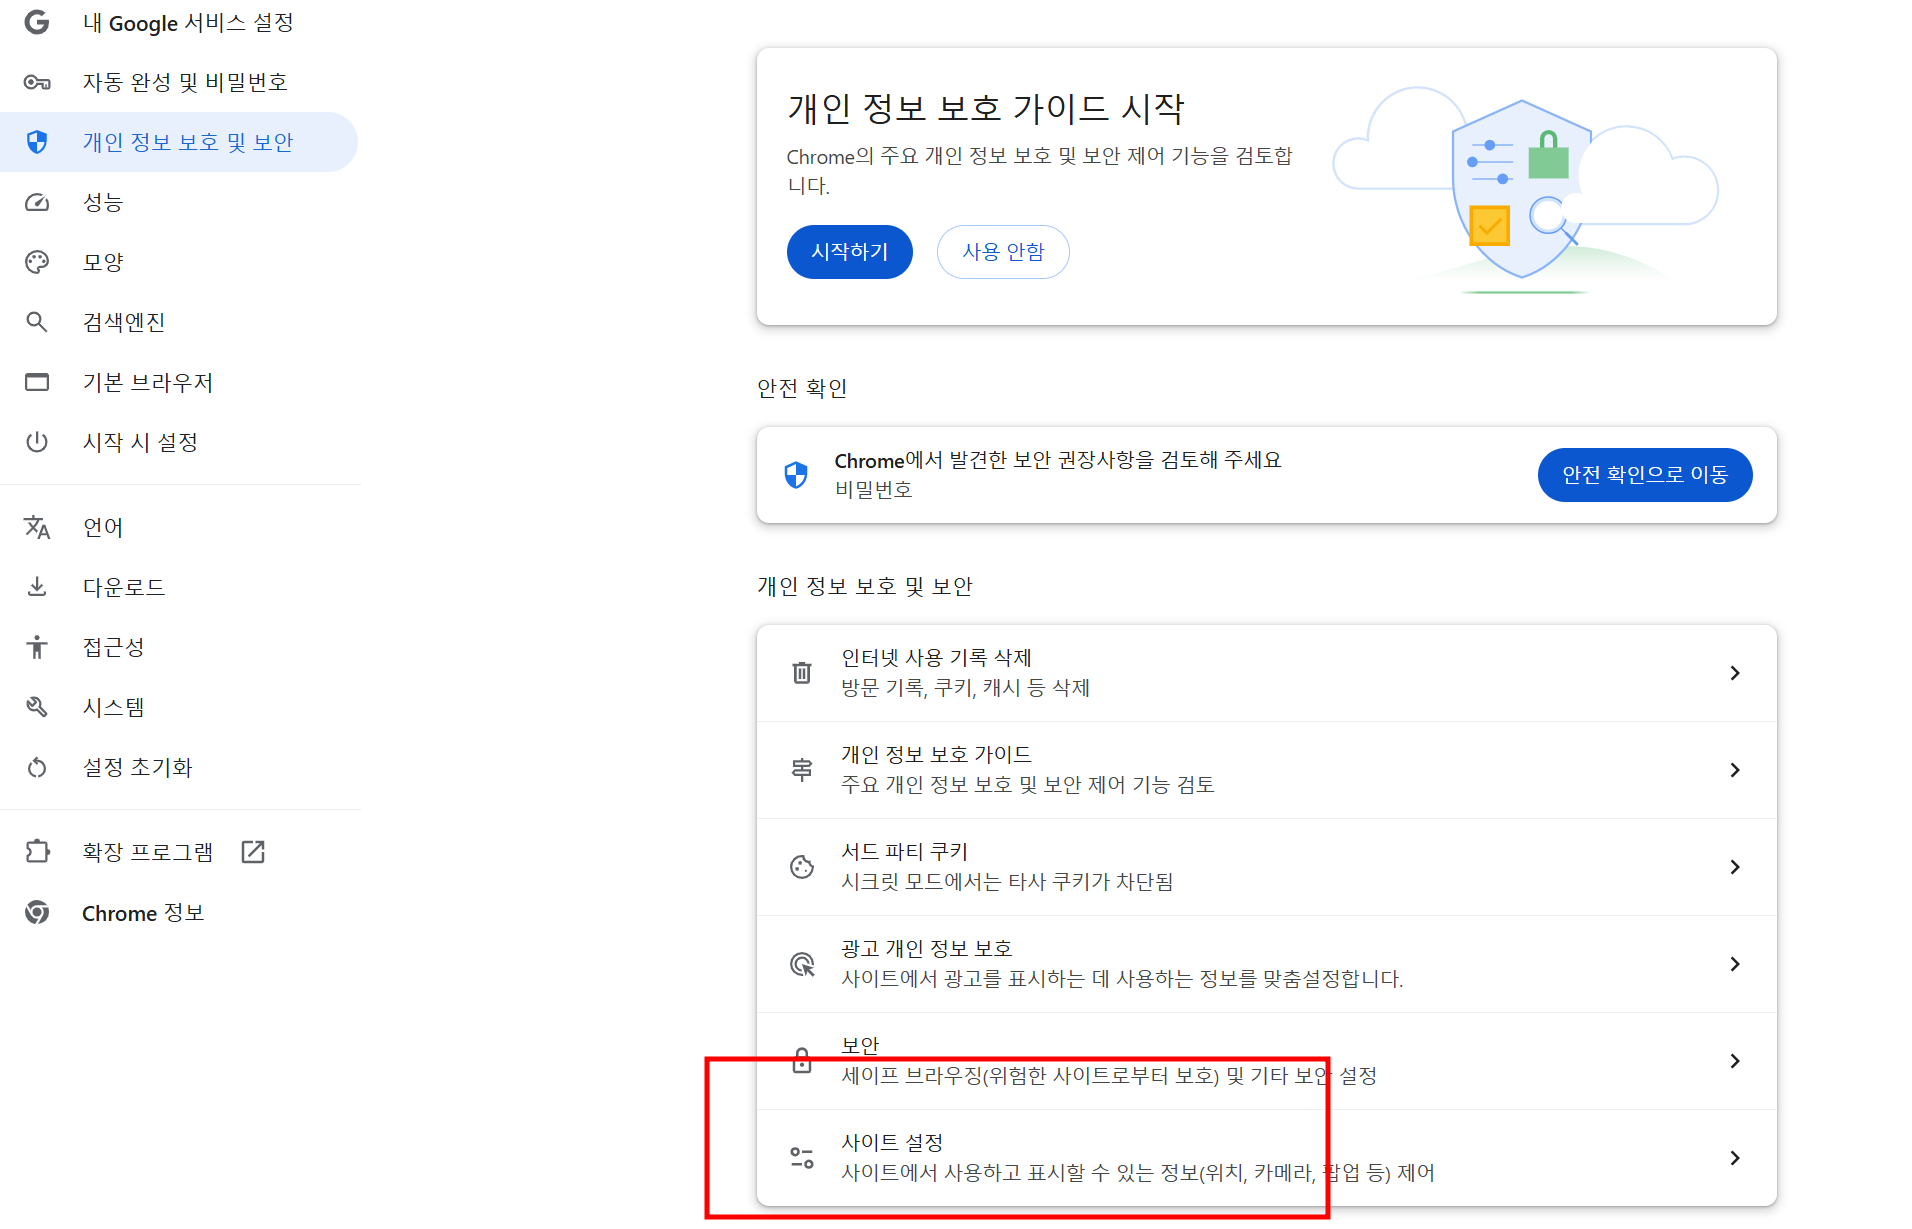Click the translate icon for 언어
Viewport: 1912px width, 1229px height.
37,527
